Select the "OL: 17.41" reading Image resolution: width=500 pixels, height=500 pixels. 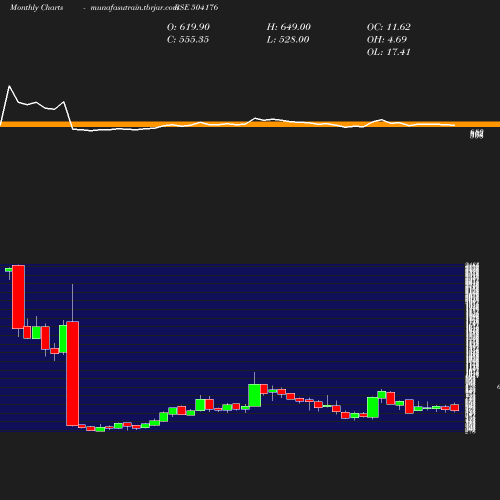click(389, 52)
